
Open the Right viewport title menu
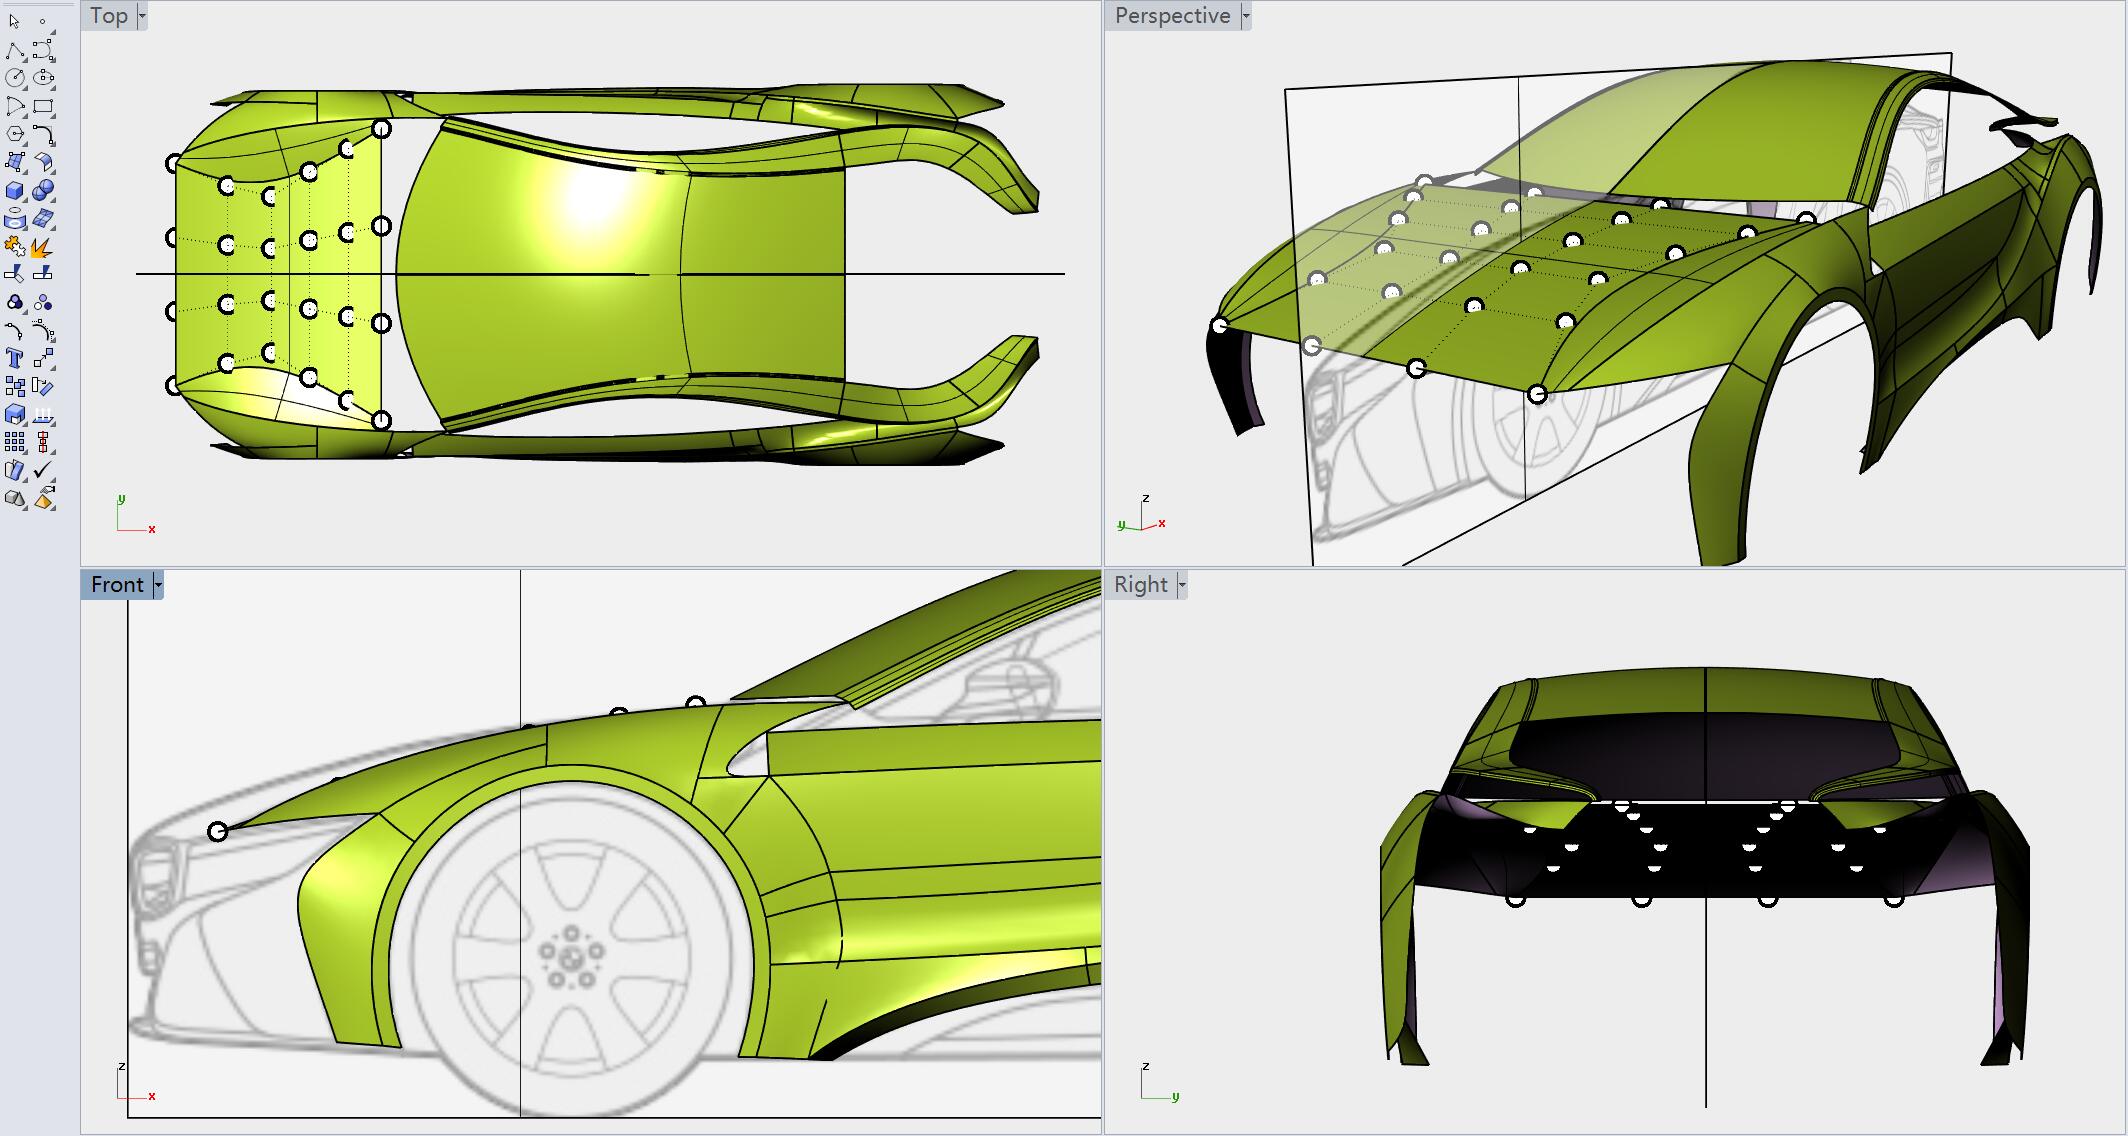coord(1183,583)
